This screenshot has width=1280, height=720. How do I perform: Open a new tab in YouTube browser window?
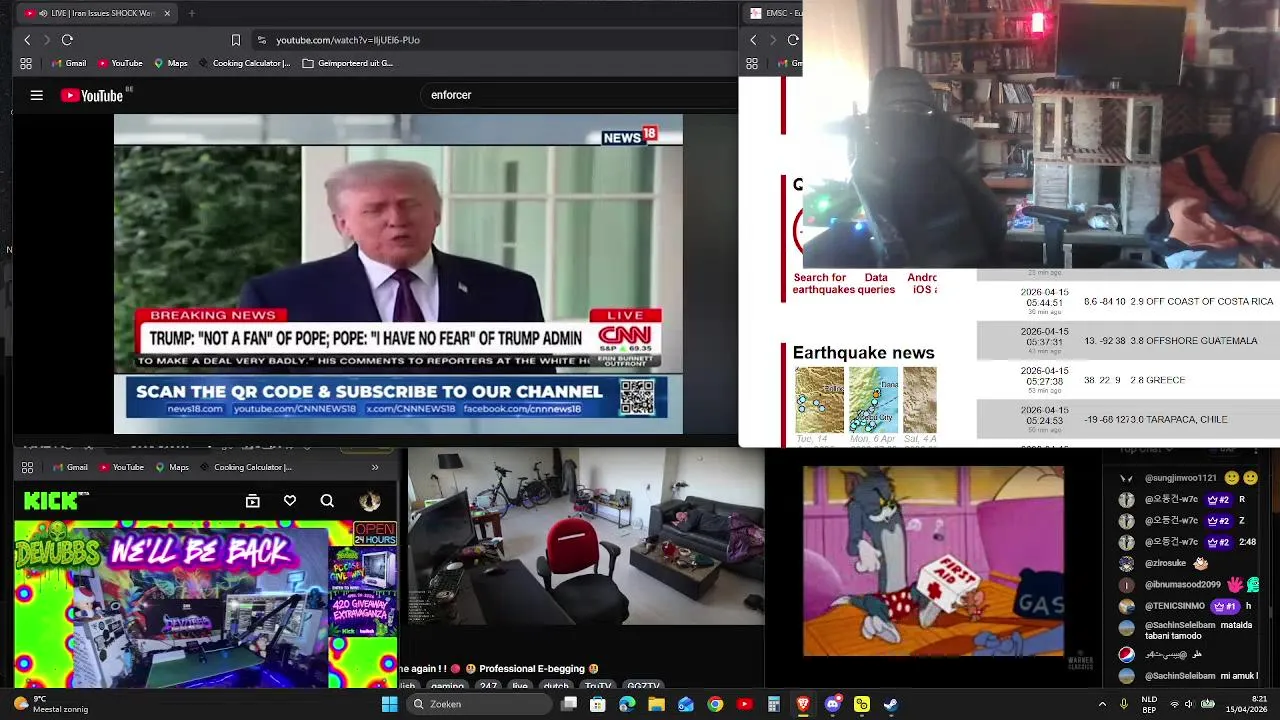(x=191, y=13)
